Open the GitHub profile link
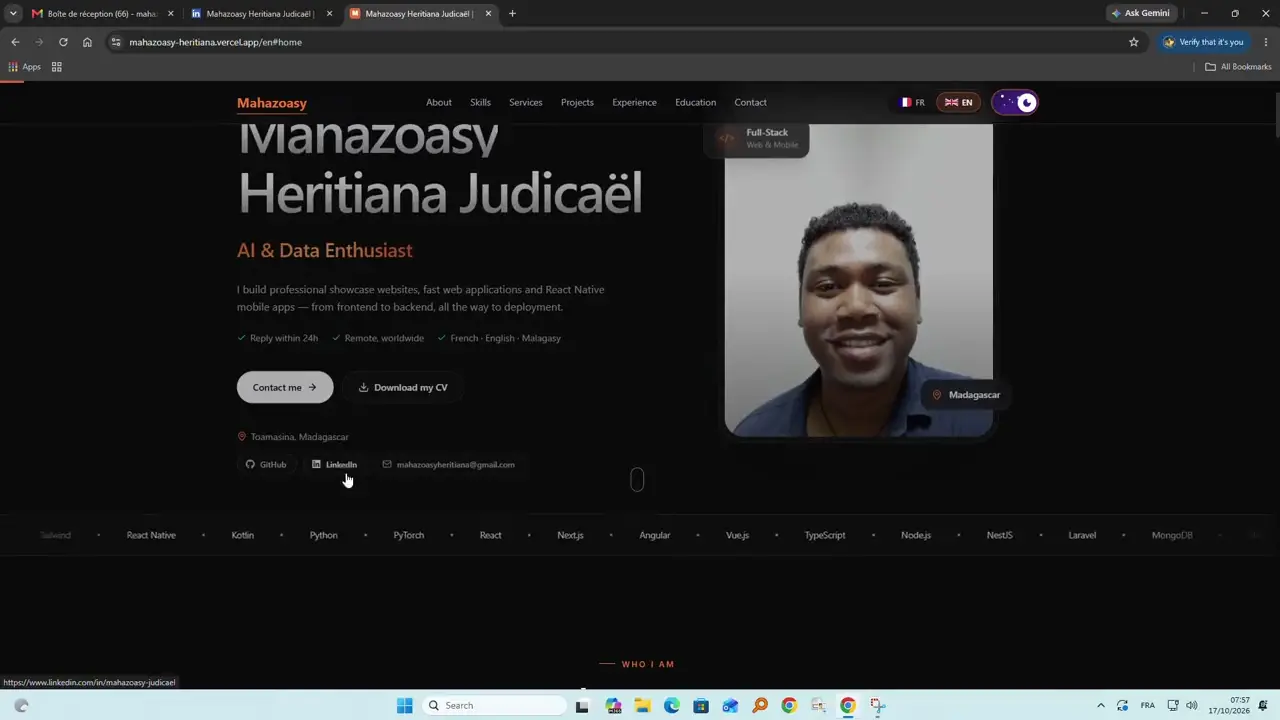Viewport: 1280px width, 720px height. 266,464
